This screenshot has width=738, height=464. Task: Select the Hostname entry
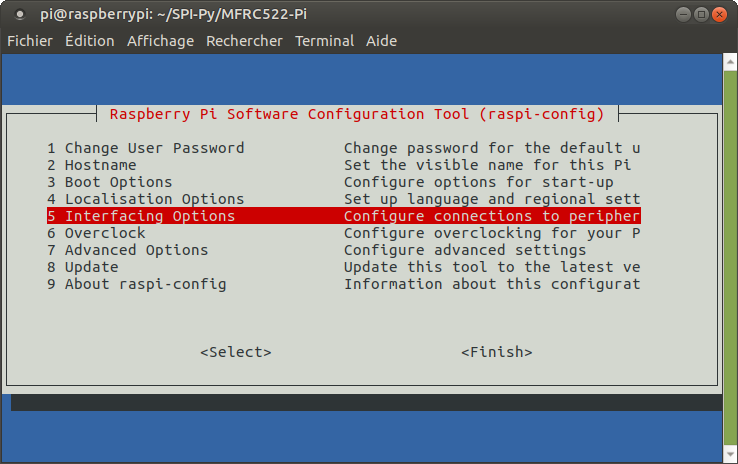point(100,165)
